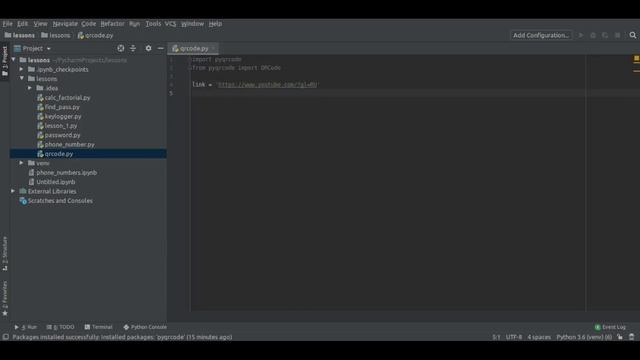Open the Project tool window side tab
The image size is (640, 360).
[x=4, y=61]
